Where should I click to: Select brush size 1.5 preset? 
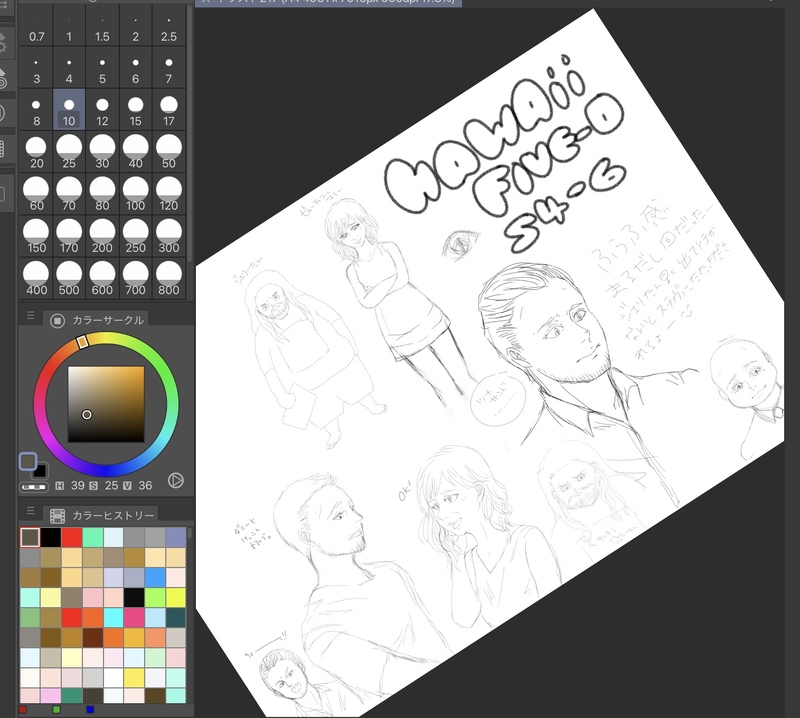tap(102, 27)
